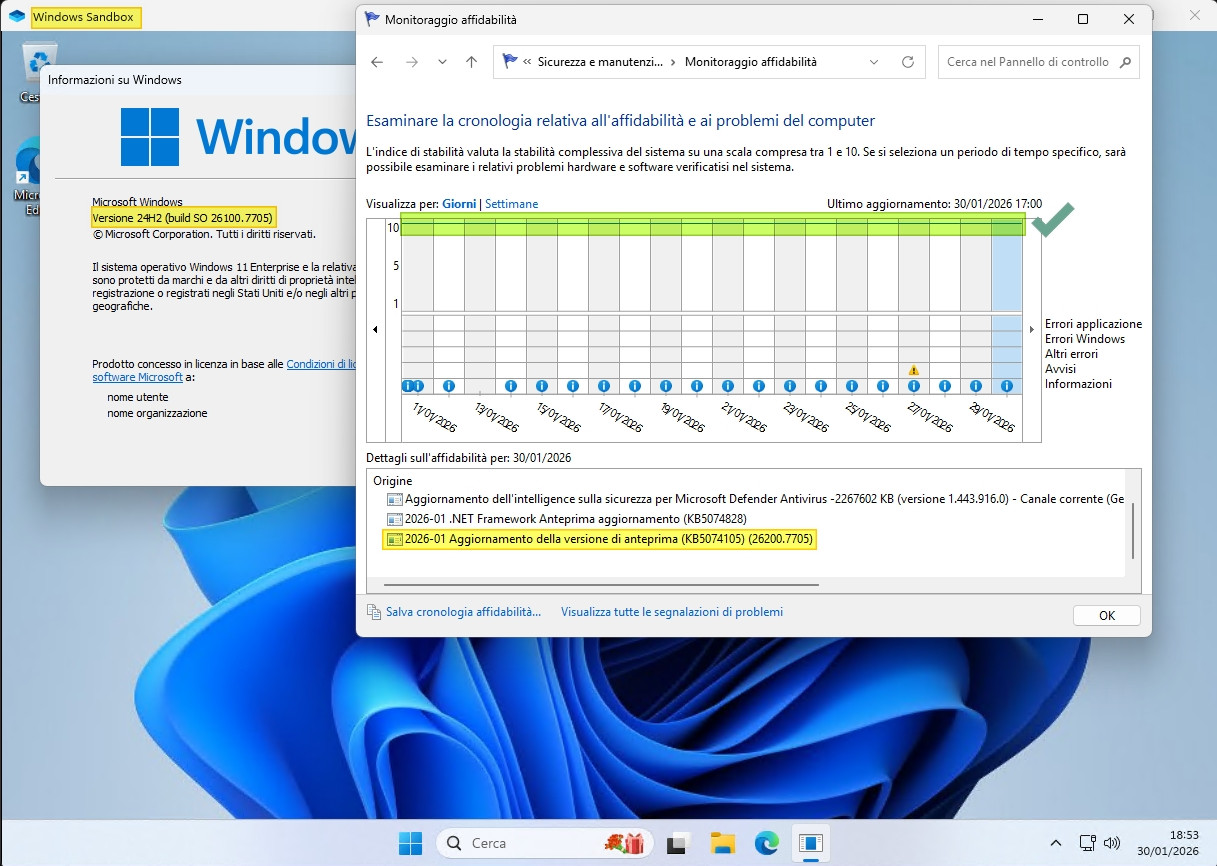
Task: Select info icon for 18/01/2026
Action: coord(635,386)
